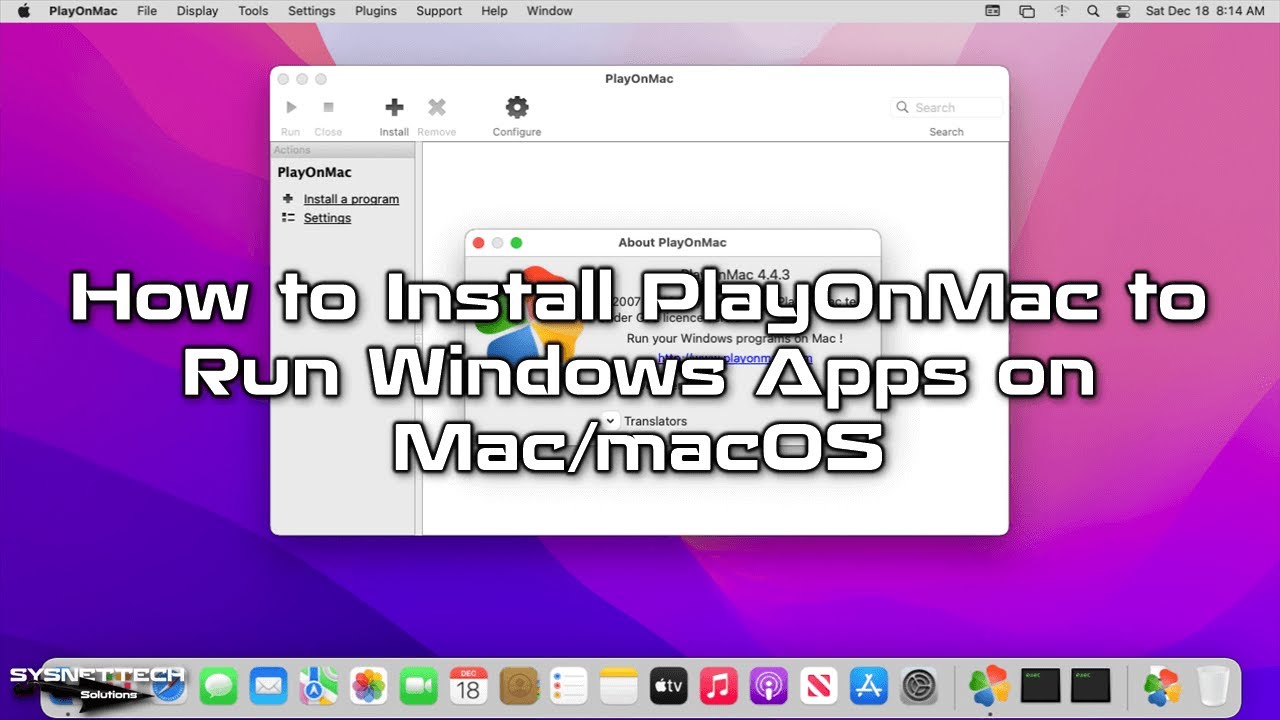The height and width of the screenshot is (720, 1280).
Task: Focus the Search field in PlayOnMac window
Action: (x=946, y=107)
